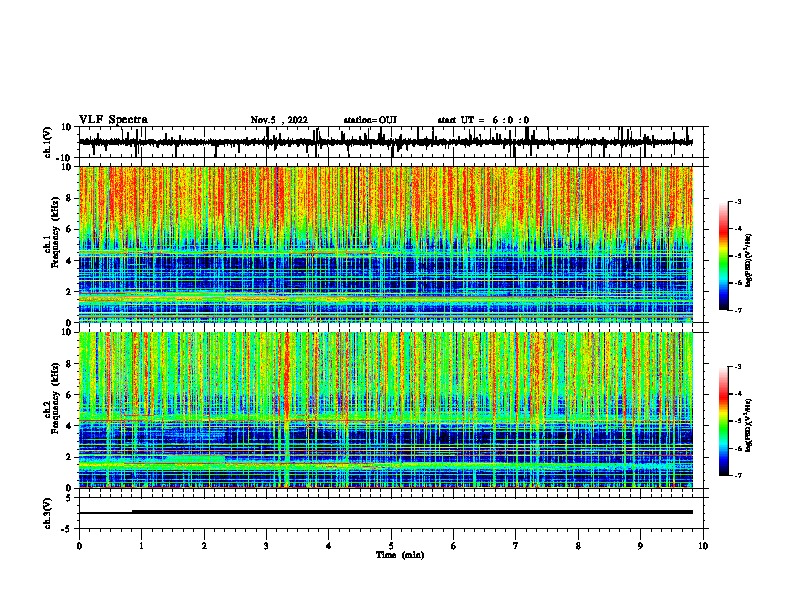Click the "6" kHz tick on ch.2 spectrogram axis
The height and width of the screenshot is (612, 792).
[x=69, y=395]
